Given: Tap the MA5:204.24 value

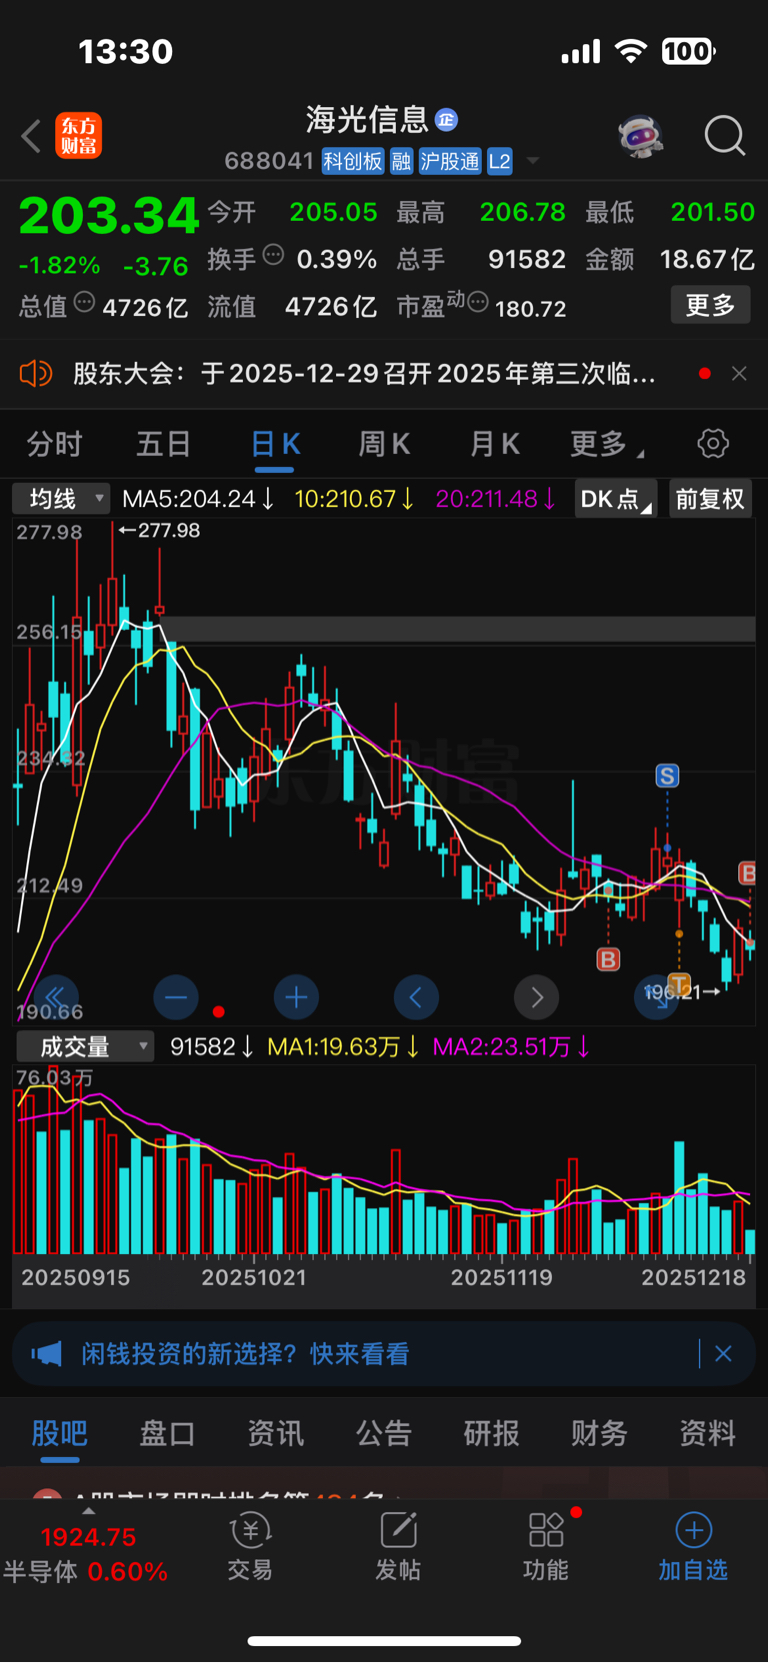Looking at the screenshot, I should pyautogui.click(x=198, y=498).
